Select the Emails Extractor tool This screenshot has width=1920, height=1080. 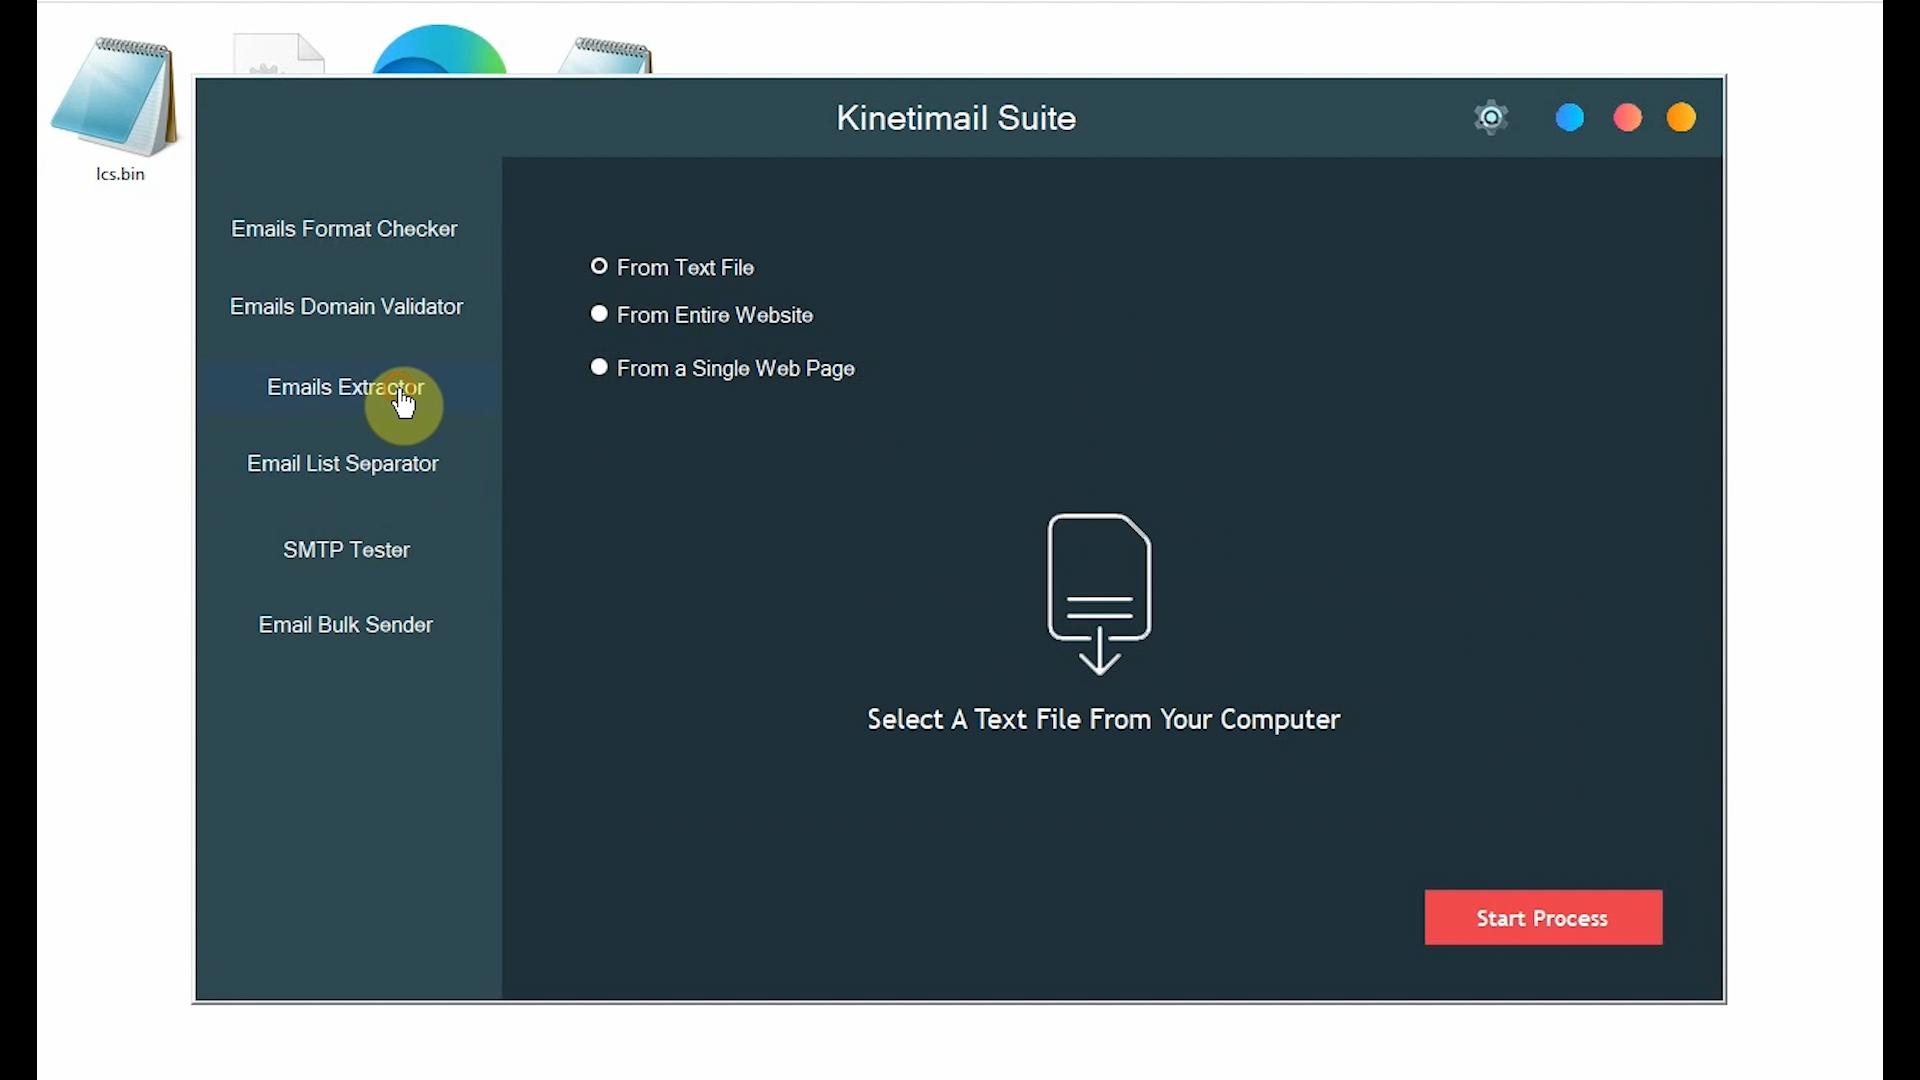coord(345,387)
